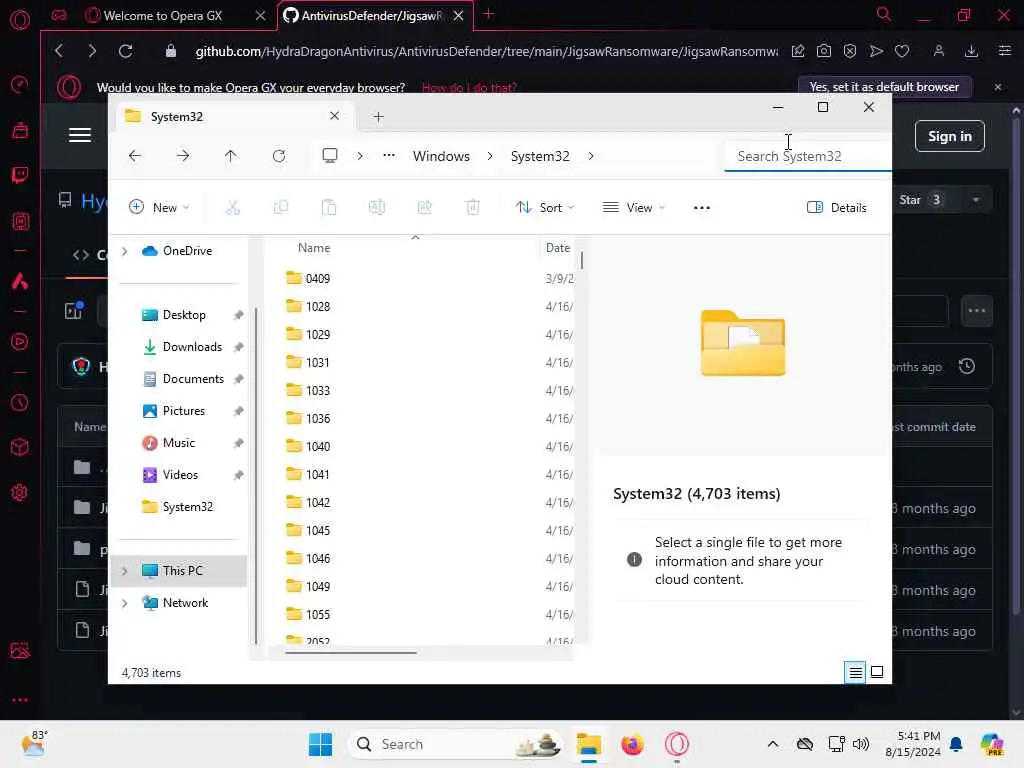Switch to details list view layout icon

[x=855, y=672]
